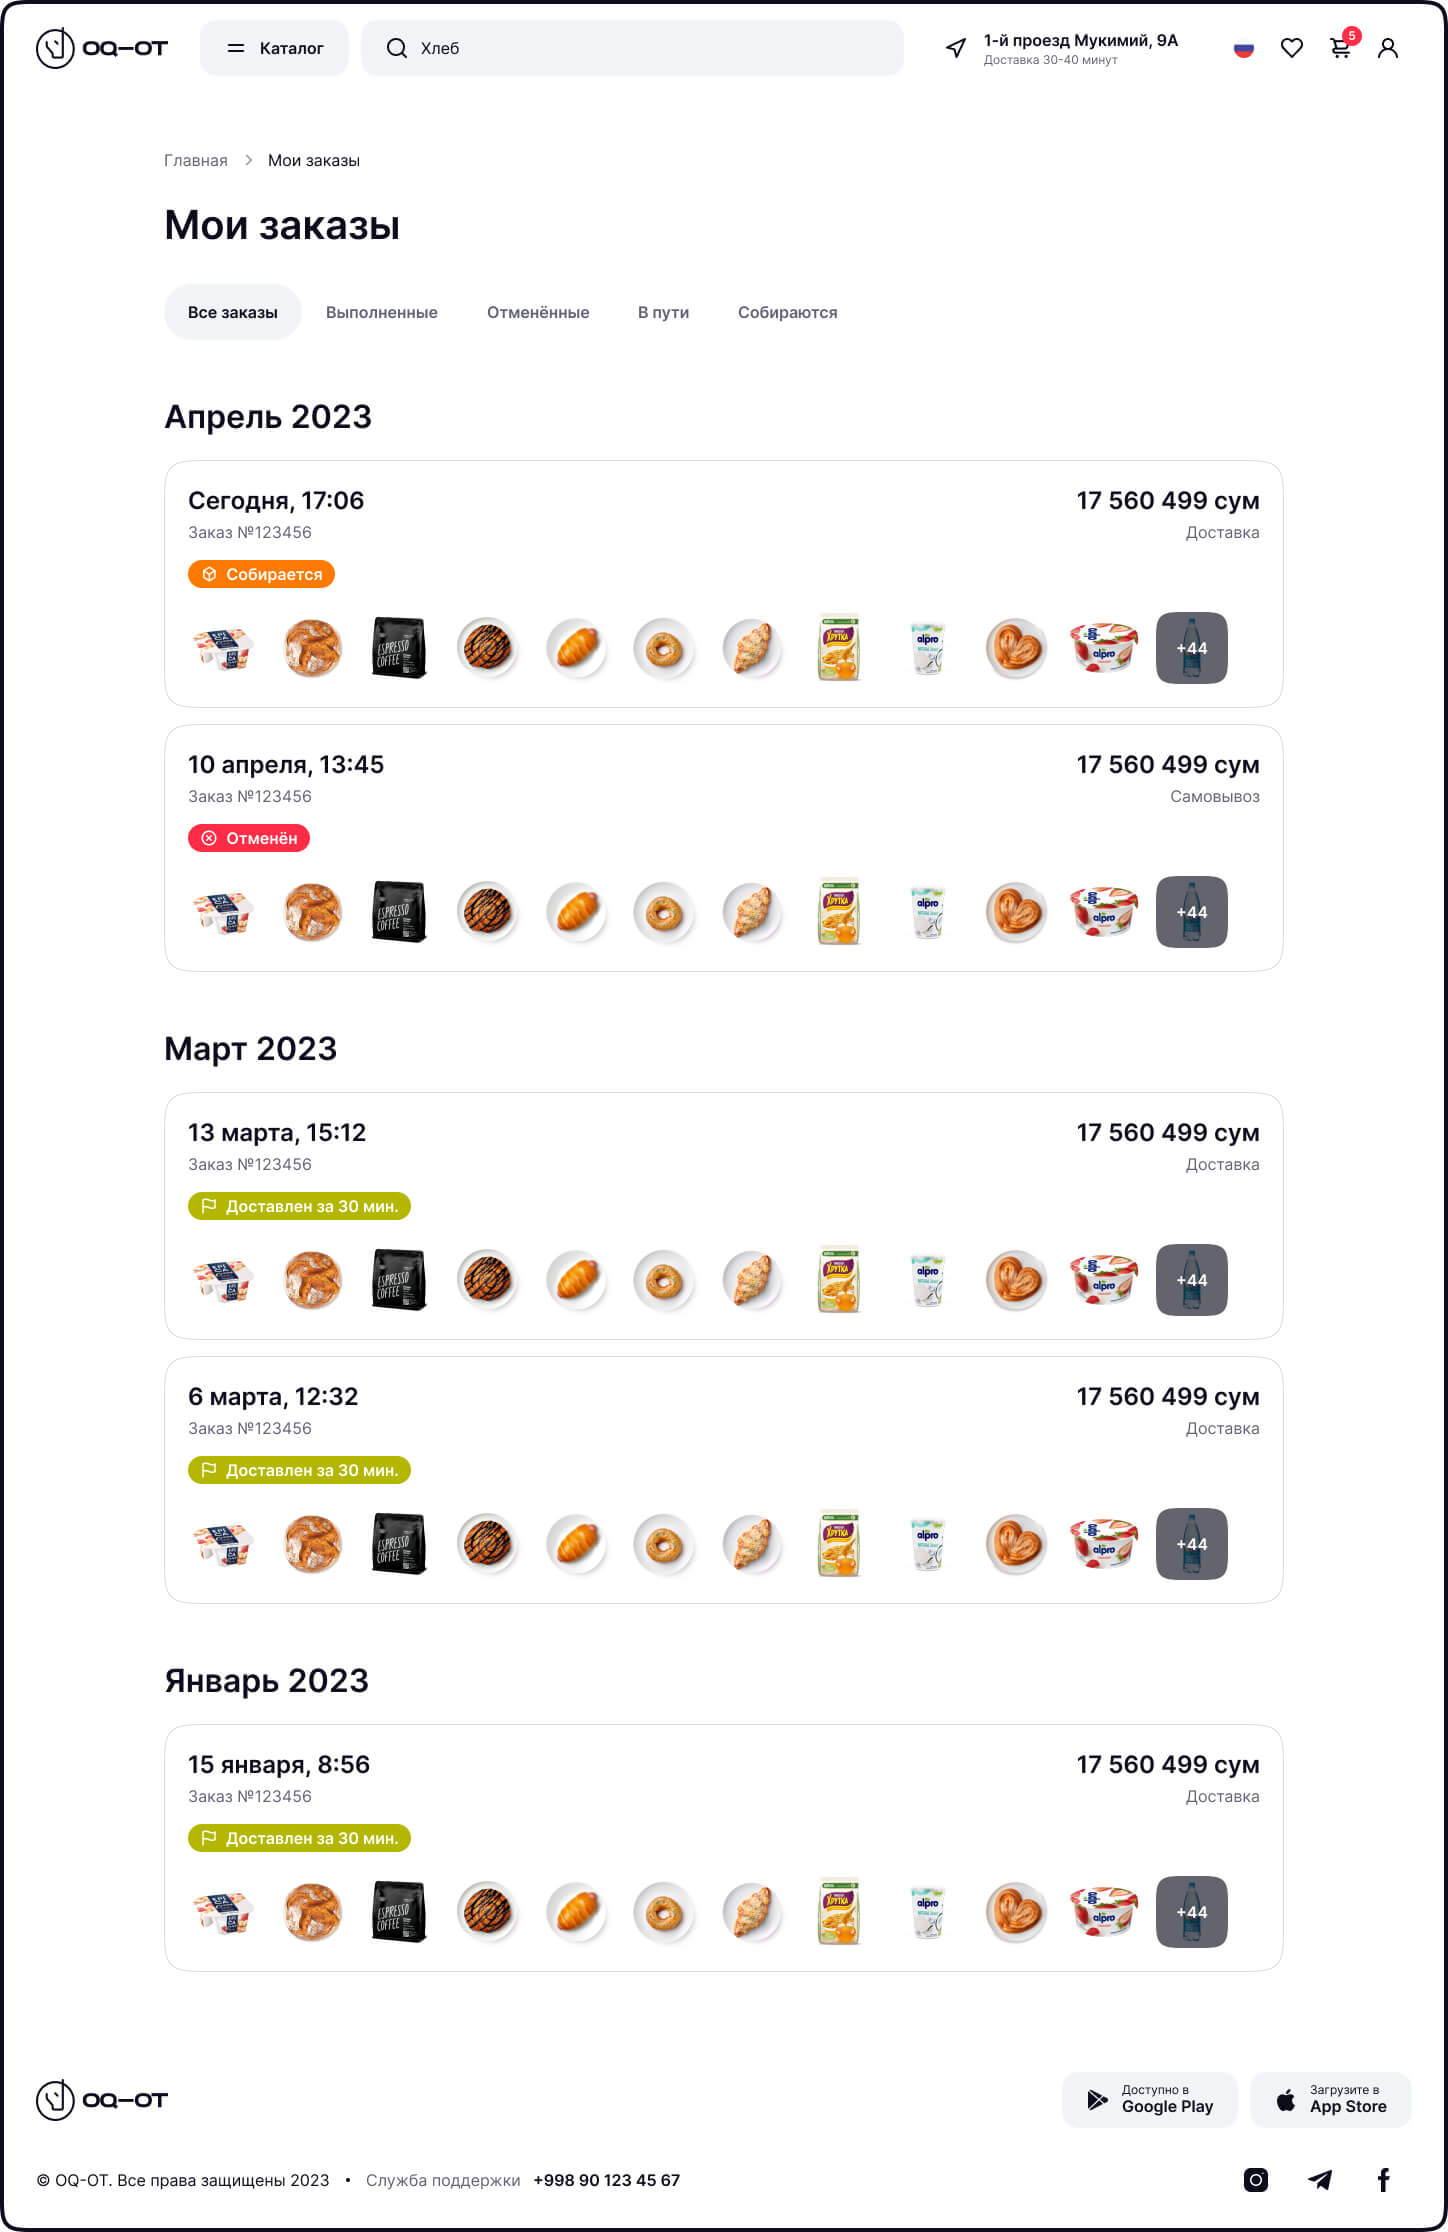Show remaining +44 items in today's order

1191,648
